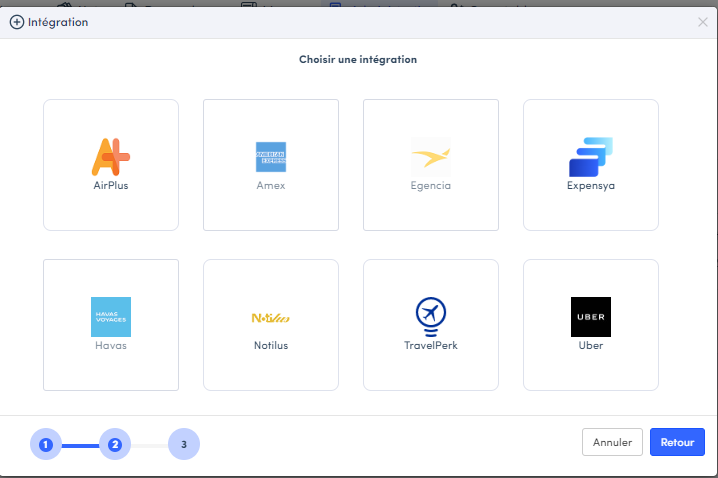
Task: Click the plus icon beside Intégration title
Action: [17, 22]
